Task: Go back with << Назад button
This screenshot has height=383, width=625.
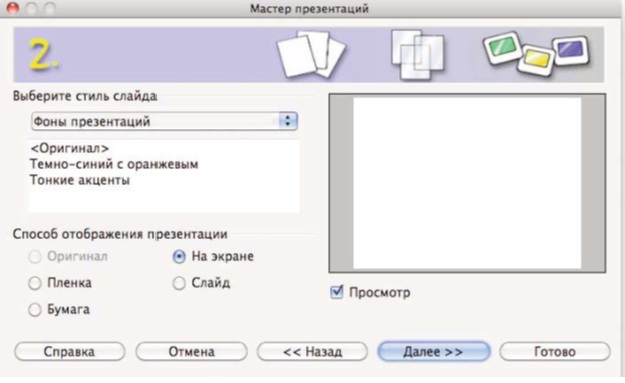Action: 312,352
